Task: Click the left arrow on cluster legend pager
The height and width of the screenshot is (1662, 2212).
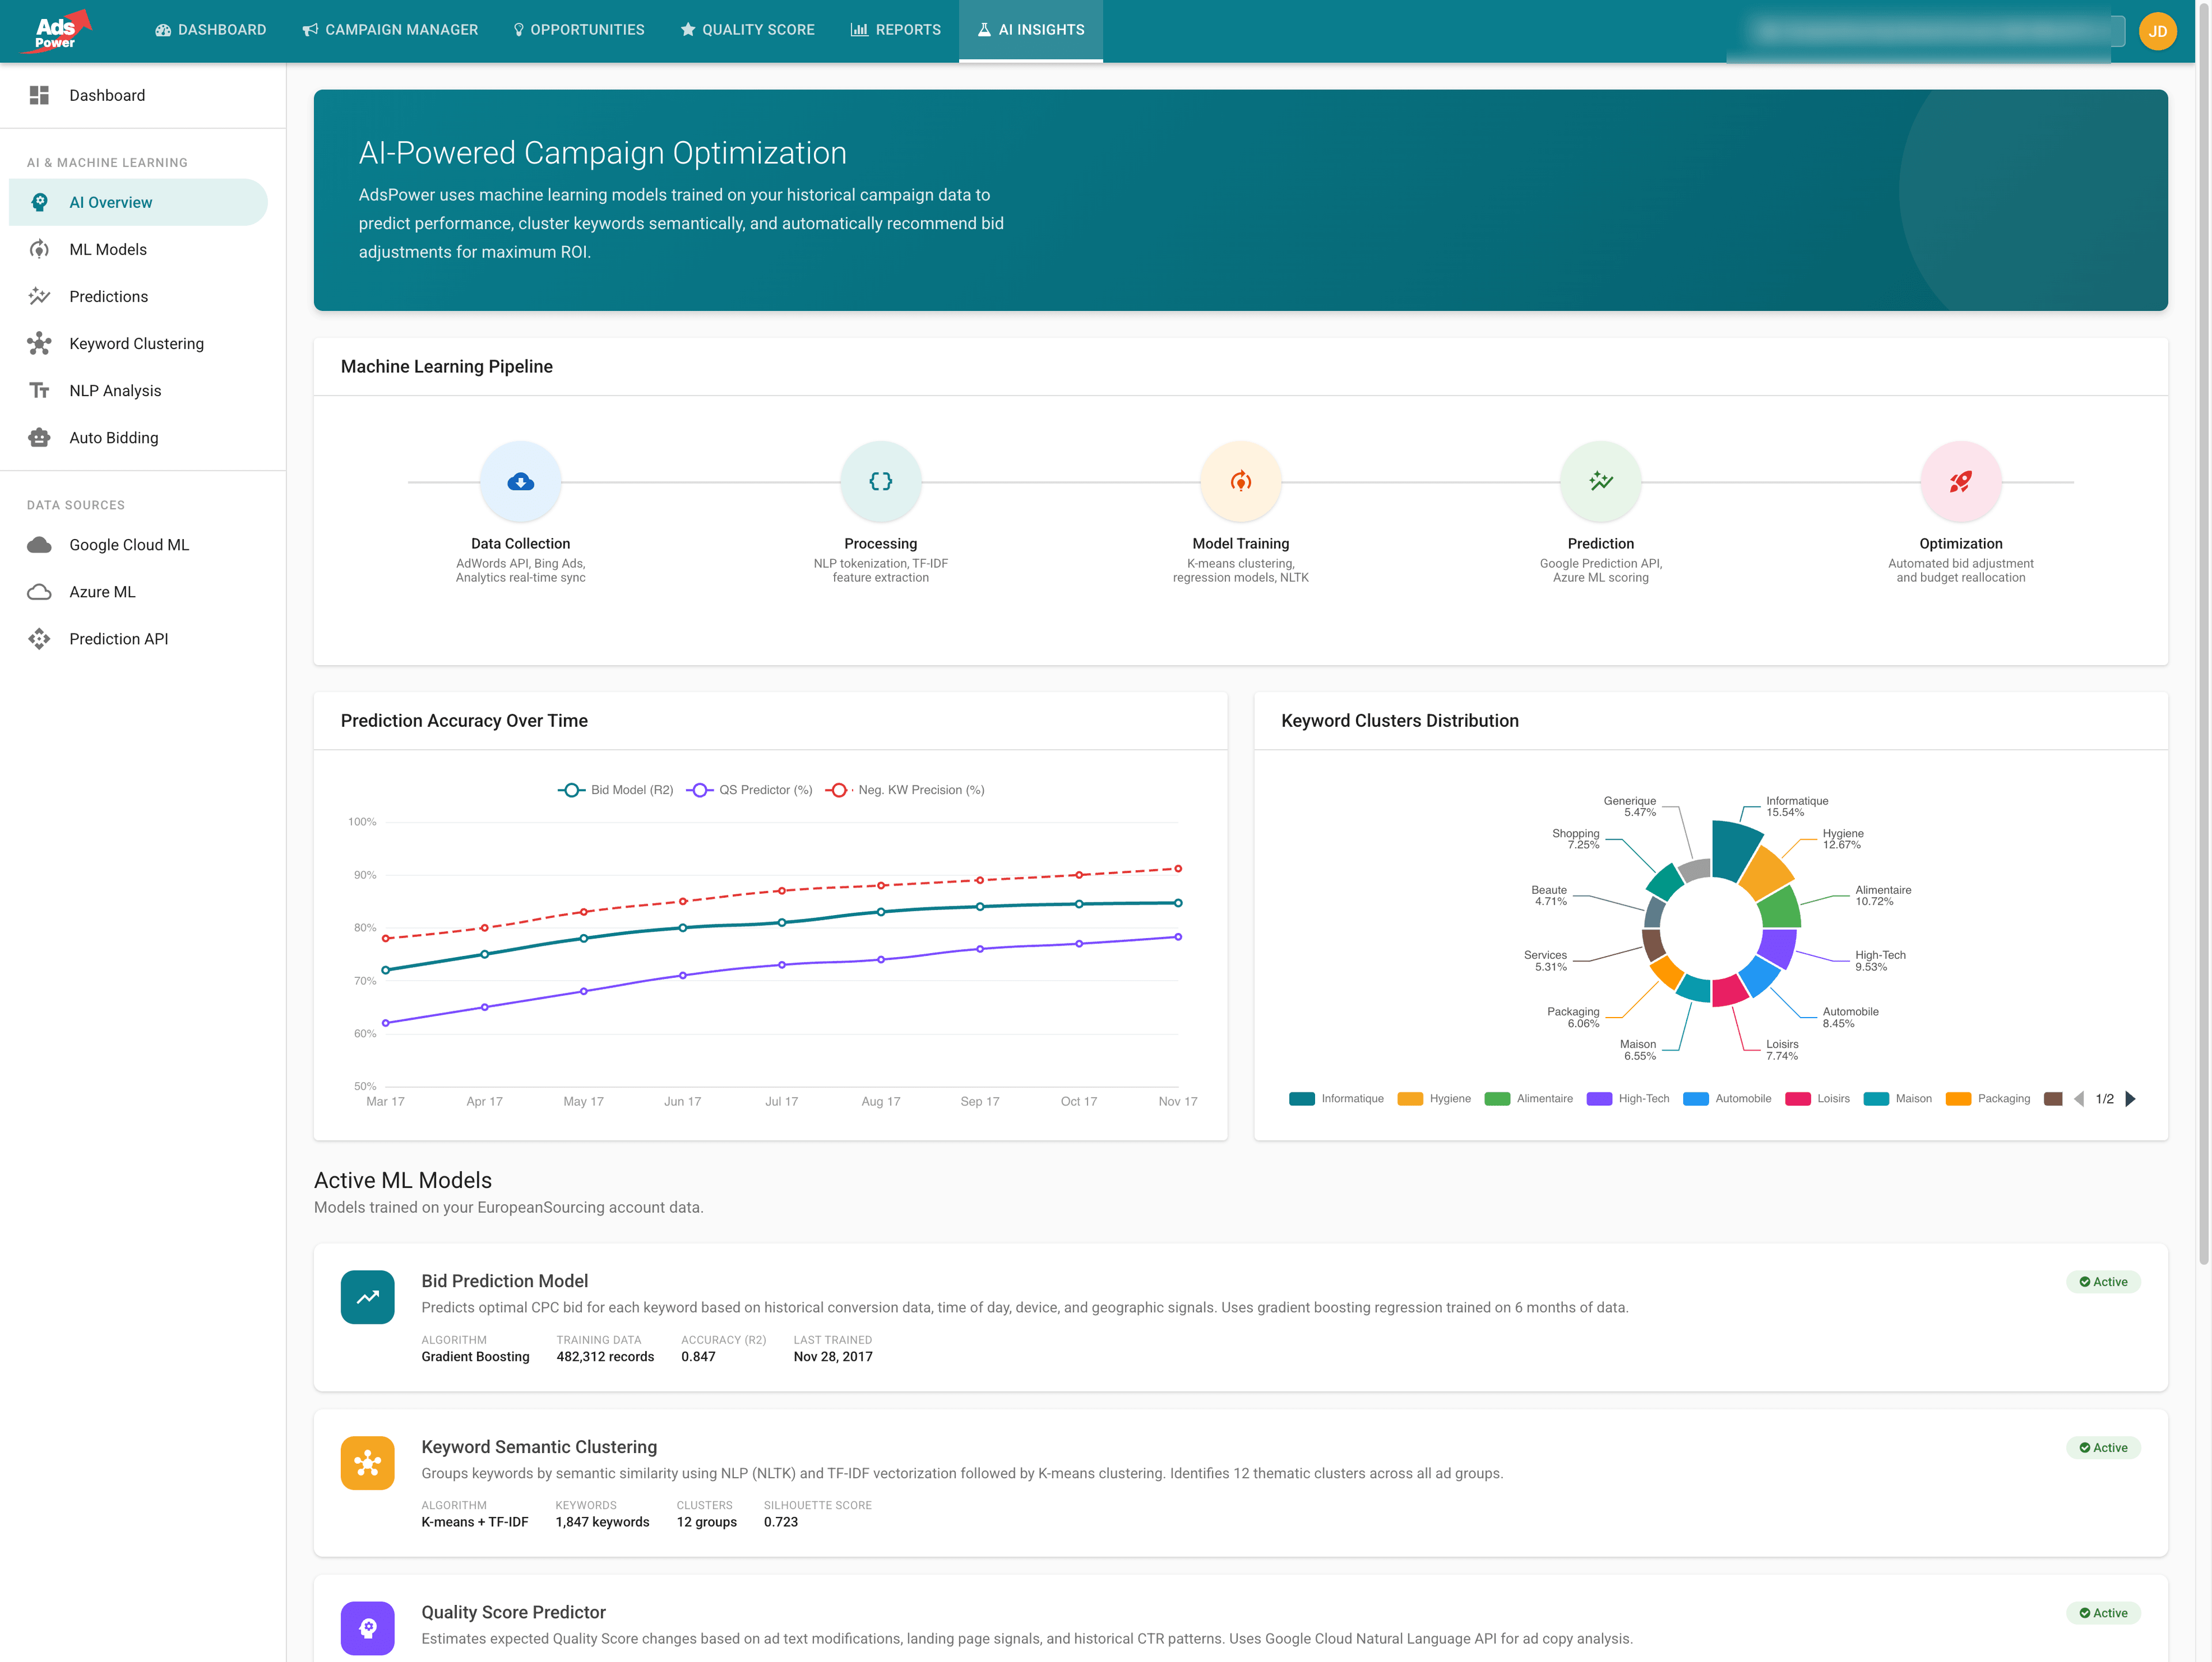Action: click(2080, 1098)
